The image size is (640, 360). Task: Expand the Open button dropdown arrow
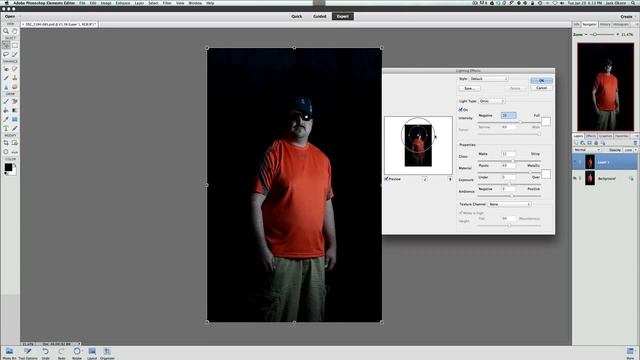pyautogui.click(x=20, y=17)
